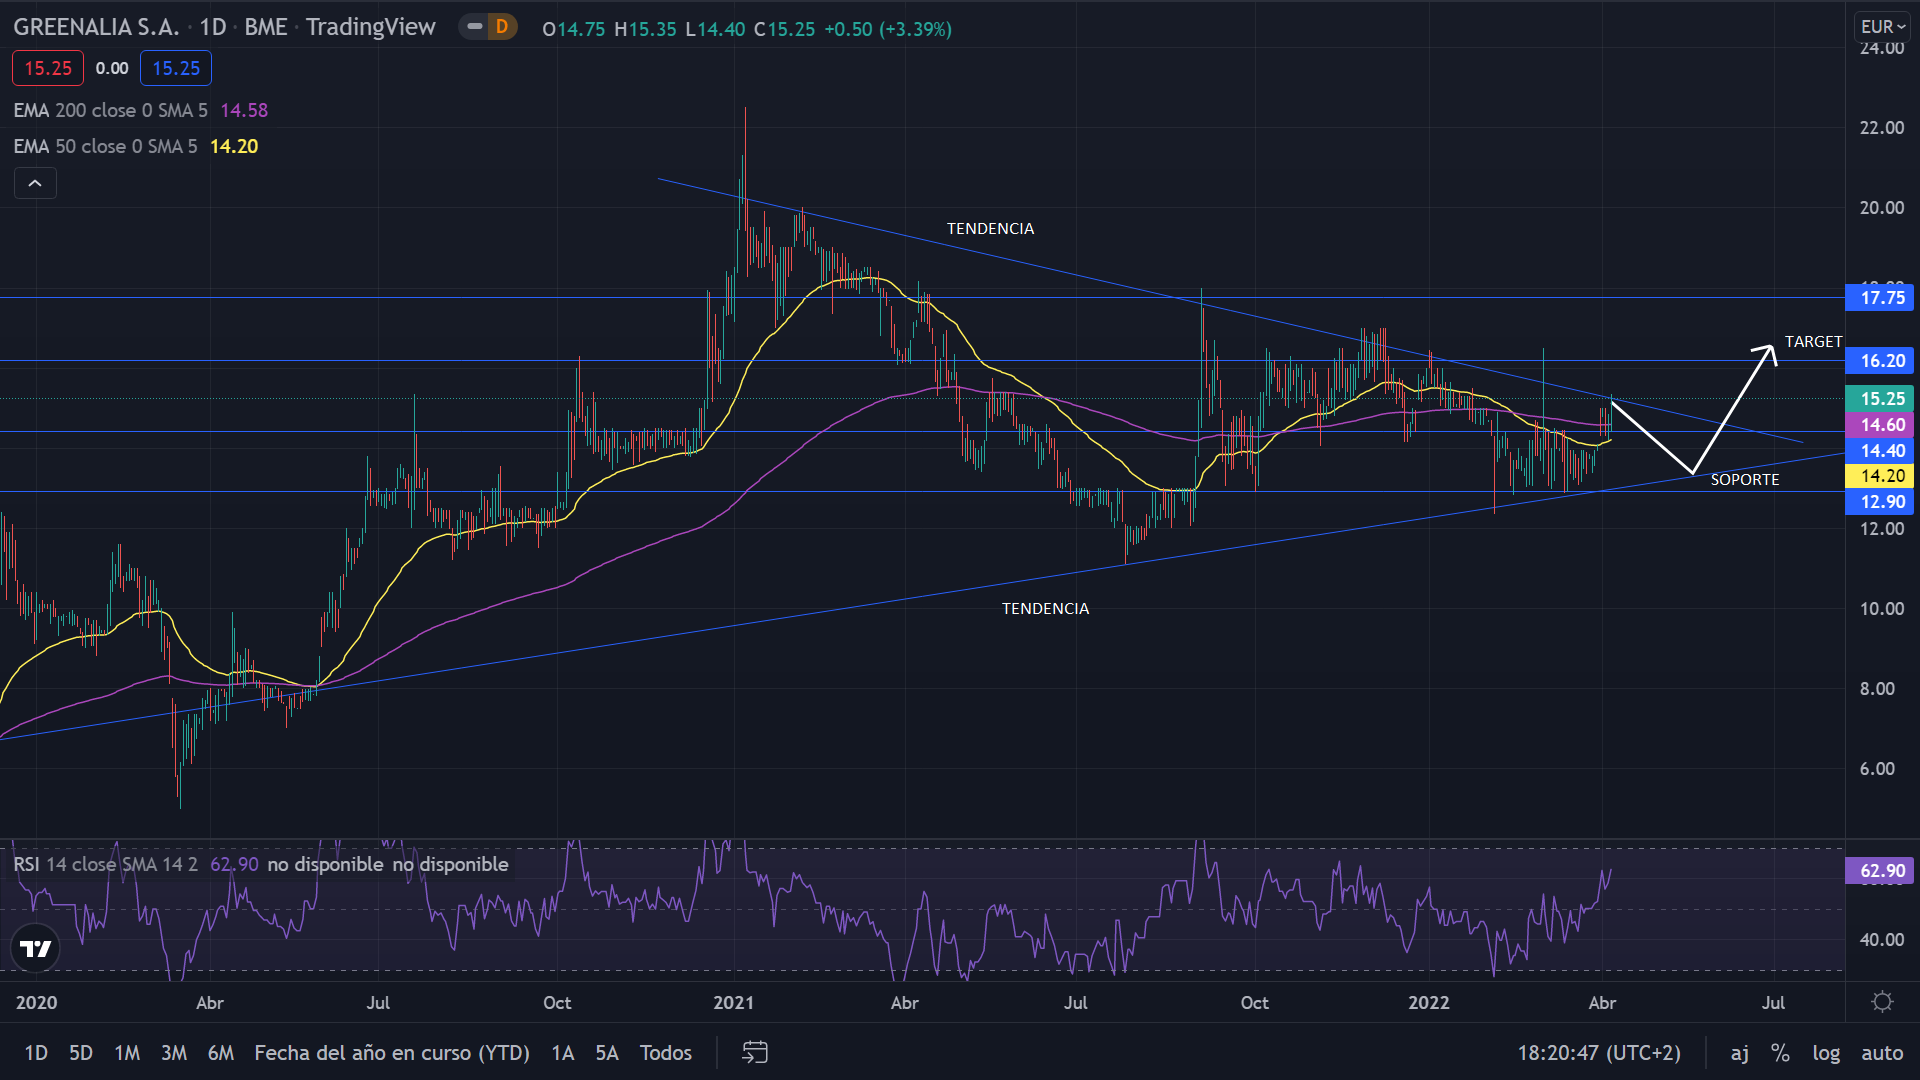The image size is (1920, 1080).
Task: Select Fecha del año en curso (YTD)
Action: click(x=392, y=1052)
